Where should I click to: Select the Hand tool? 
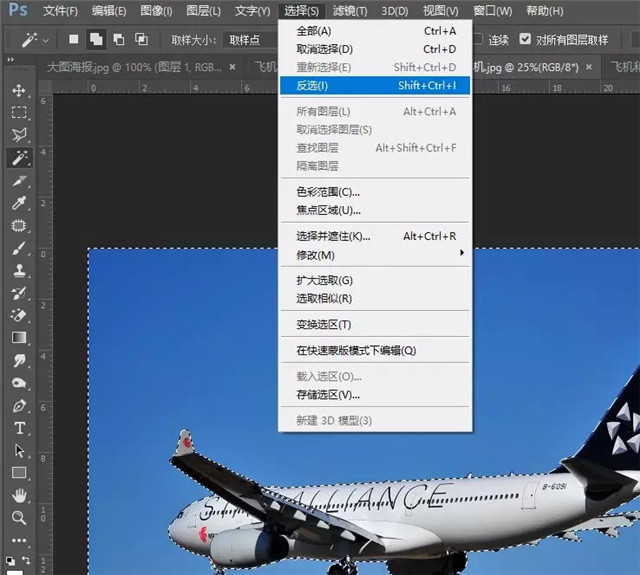[x=19, y=495]
